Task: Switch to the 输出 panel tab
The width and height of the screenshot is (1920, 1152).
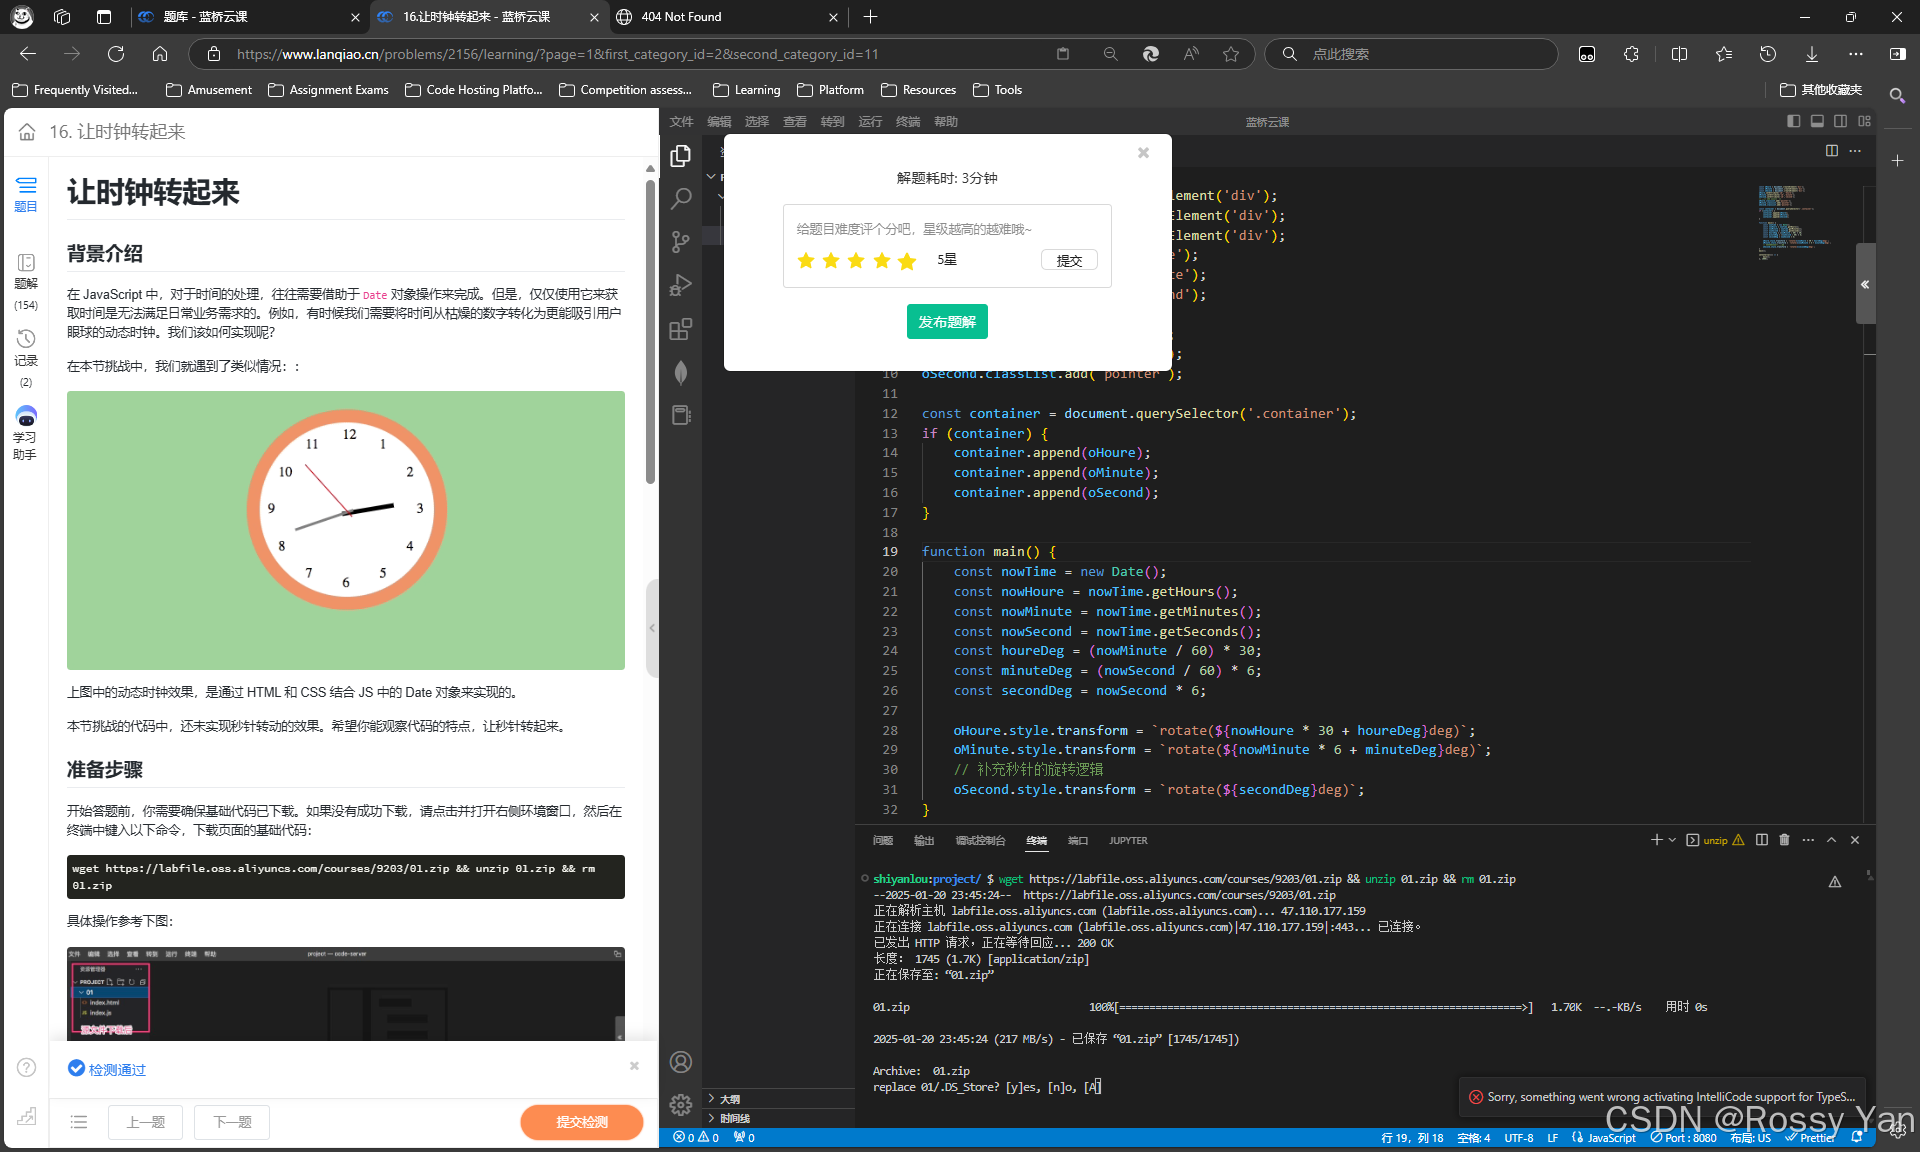Action: [x=923, y=841]
